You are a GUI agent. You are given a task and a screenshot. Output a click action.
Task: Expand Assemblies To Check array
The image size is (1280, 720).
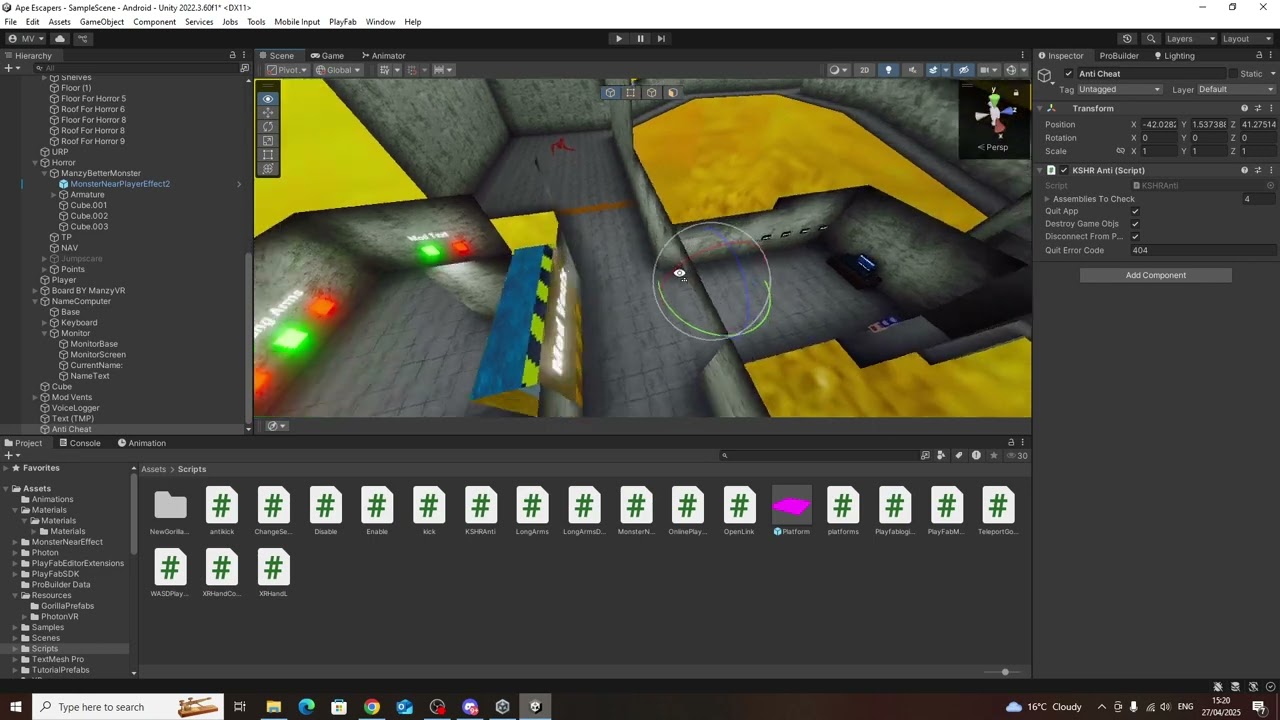pos(1047,199)
